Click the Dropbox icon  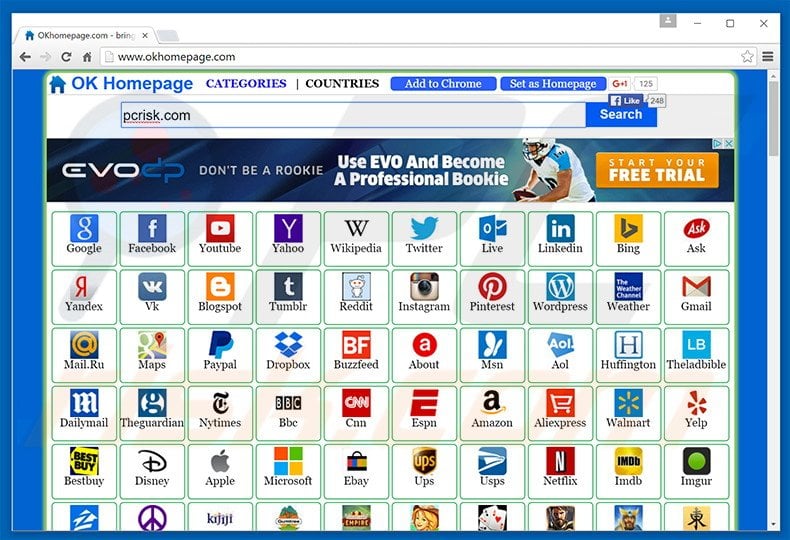(288, 345)
